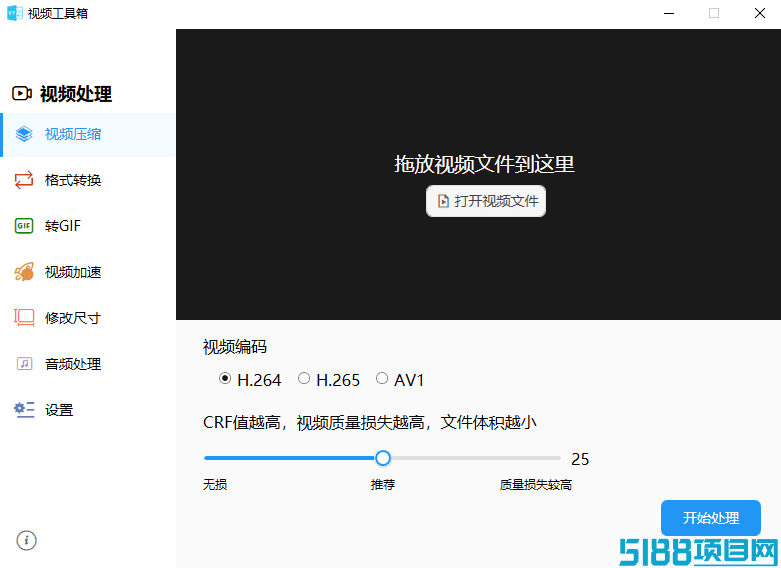The height and width of the screenshot is (568, 781).
Task: Click the 视频编码 heading
Action: [x=235, y=346]
